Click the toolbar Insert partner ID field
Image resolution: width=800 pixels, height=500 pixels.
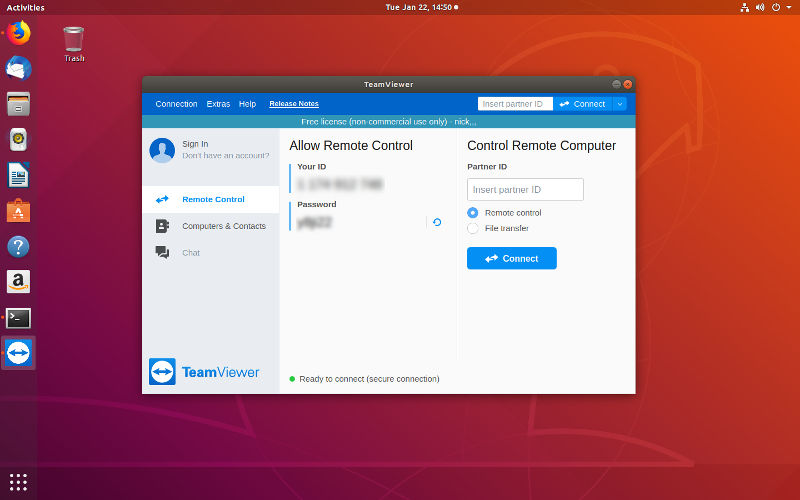(x=515, y=104)
